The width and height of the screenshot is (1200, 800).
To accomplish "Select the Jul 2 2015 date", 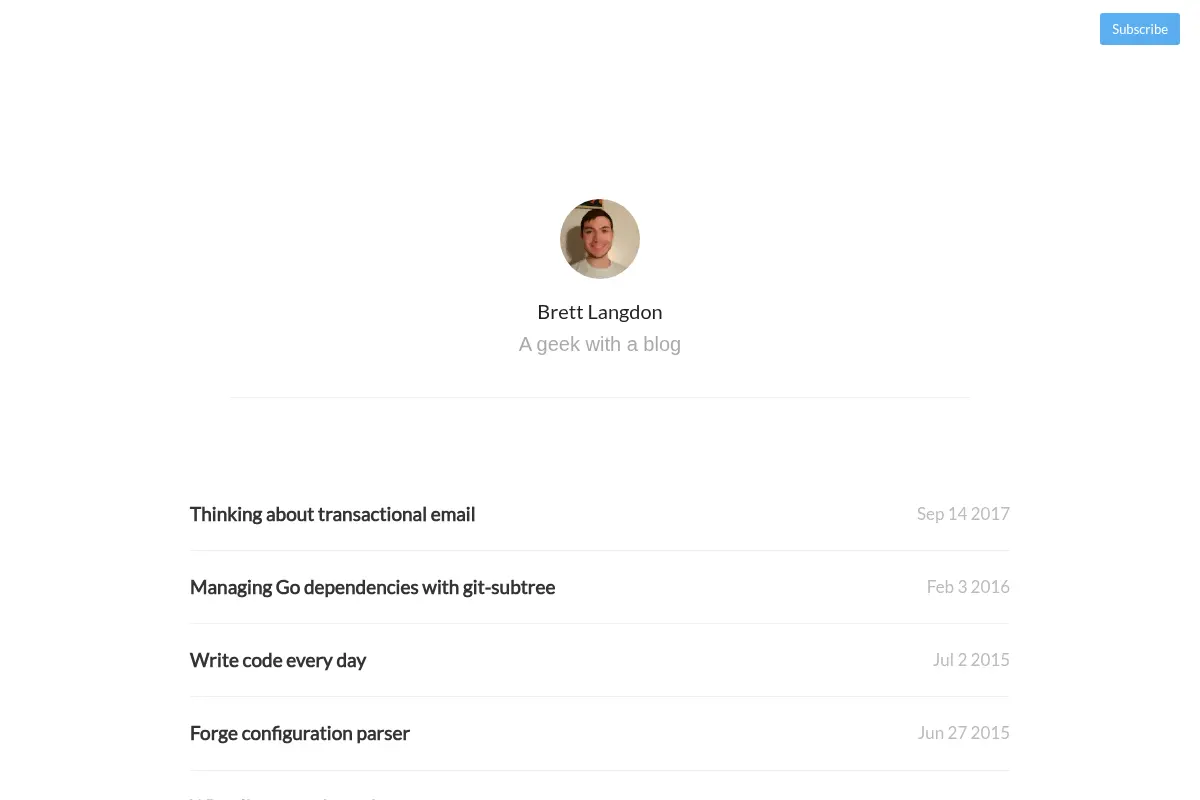I will click(971, 660).
